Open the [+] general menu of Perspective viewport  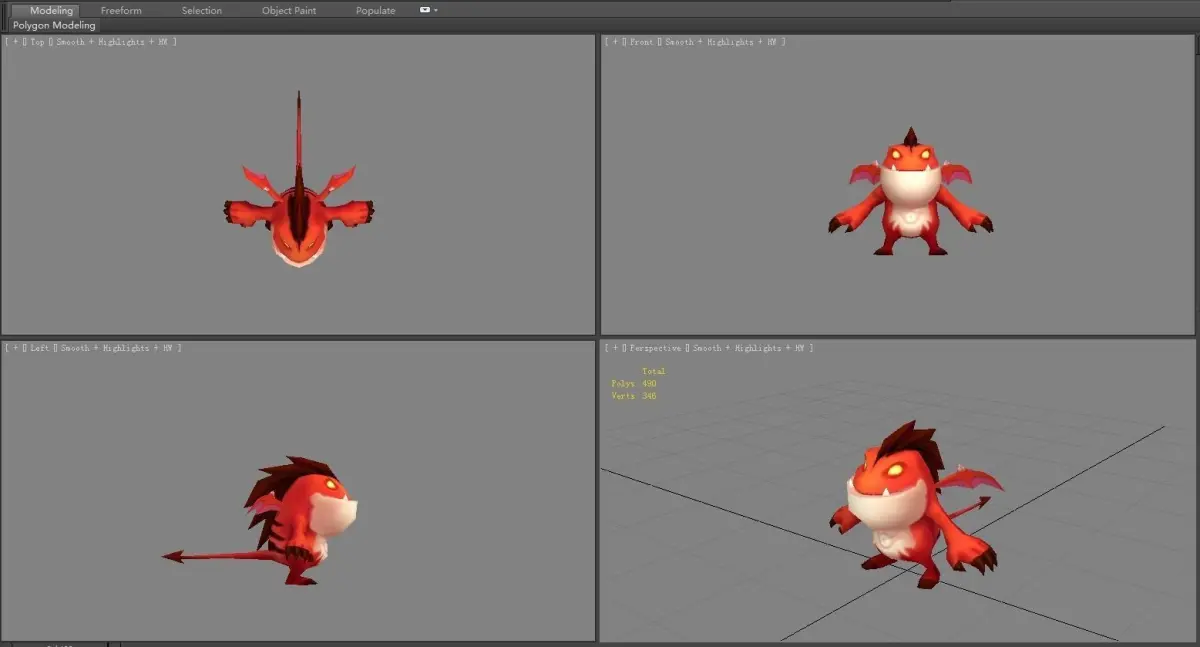(x=614, y=348)
